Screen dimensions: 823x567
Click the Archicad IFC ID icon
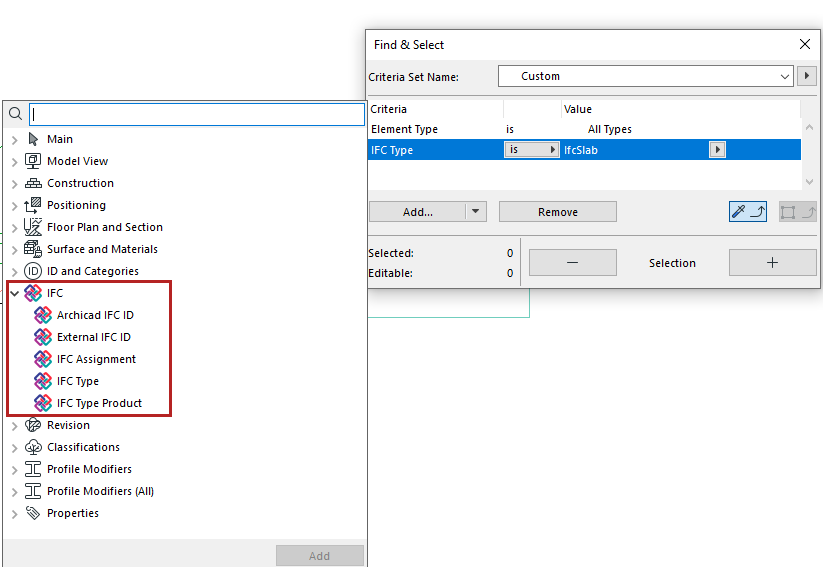(x=43, y=315)
